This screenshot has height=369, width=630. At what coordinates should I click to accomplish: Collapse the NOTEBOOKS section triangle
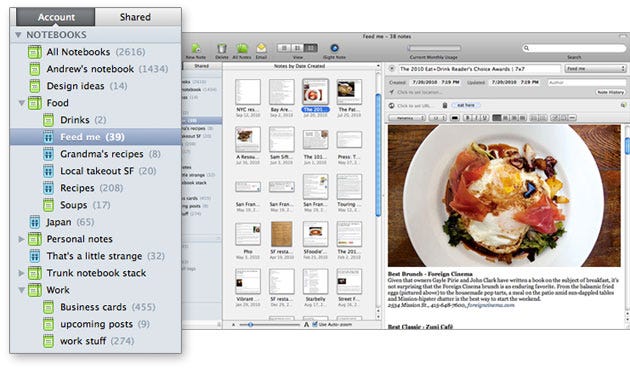18,35
